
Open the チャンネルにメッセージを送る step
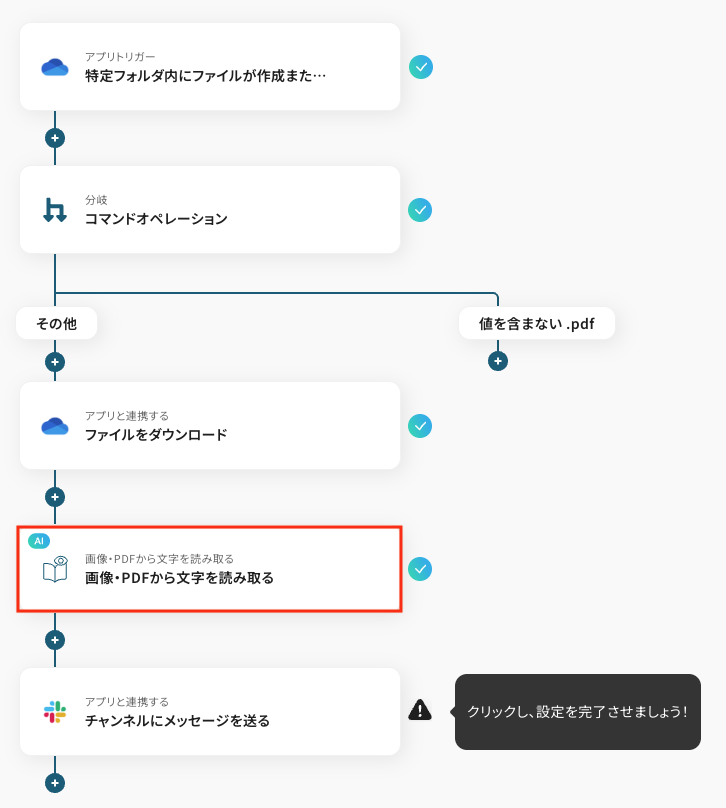210,712
